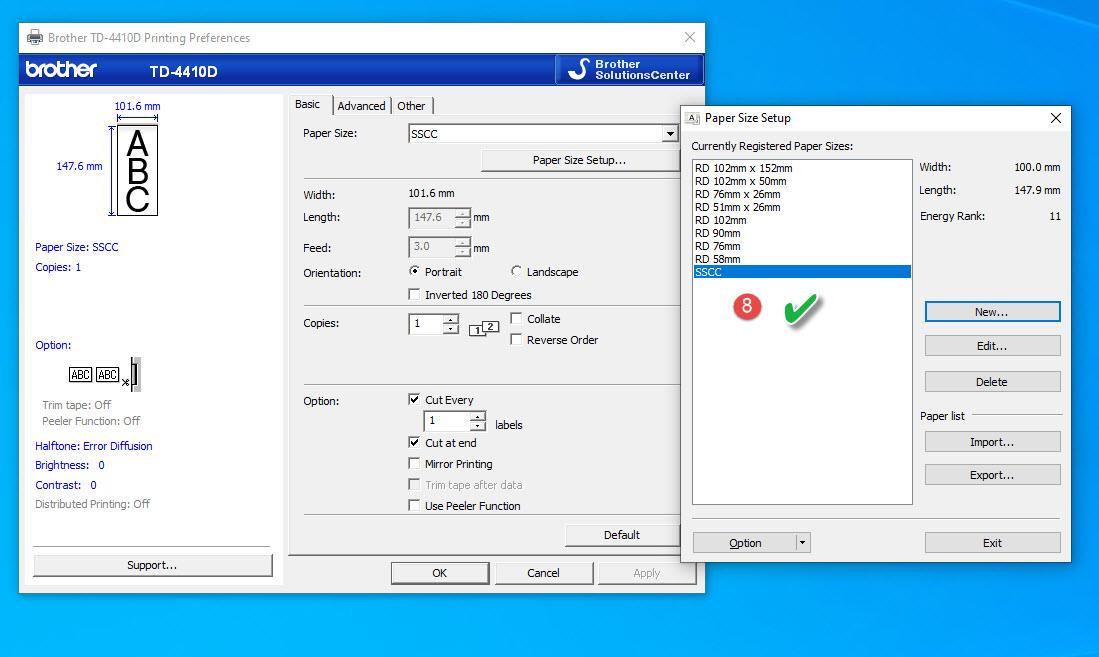Viewport: 1099px width, 657px height.
Task: Click the printer icon in the title bar
Action: [x=34, y=37]
